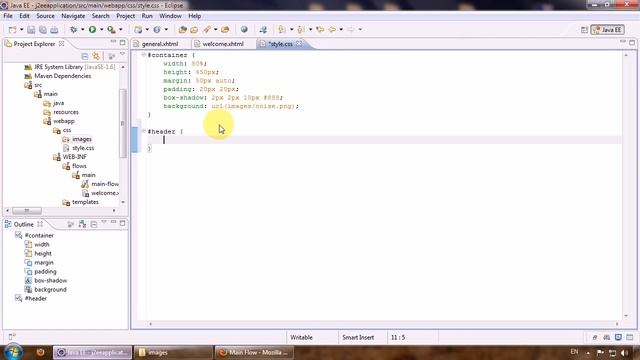The image size is (640, 360).
Task: Click Project Explorer horizontal scrollbar thumb
Action: click(x=27, y=211)
